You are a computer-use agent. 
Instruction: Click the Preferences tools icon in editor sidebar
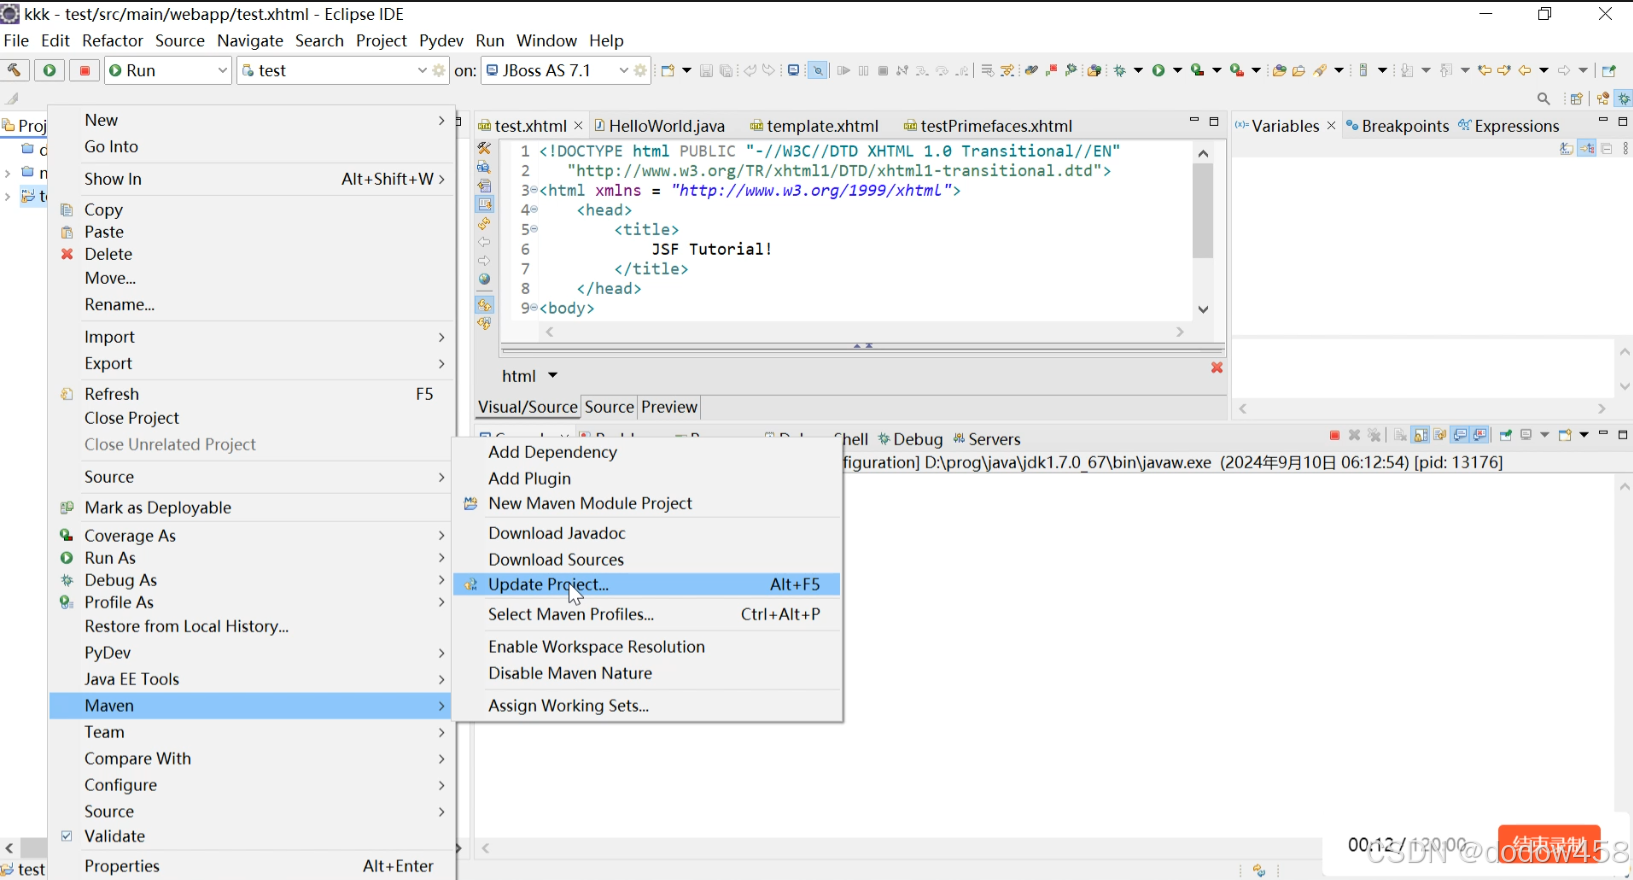point(485,148)
